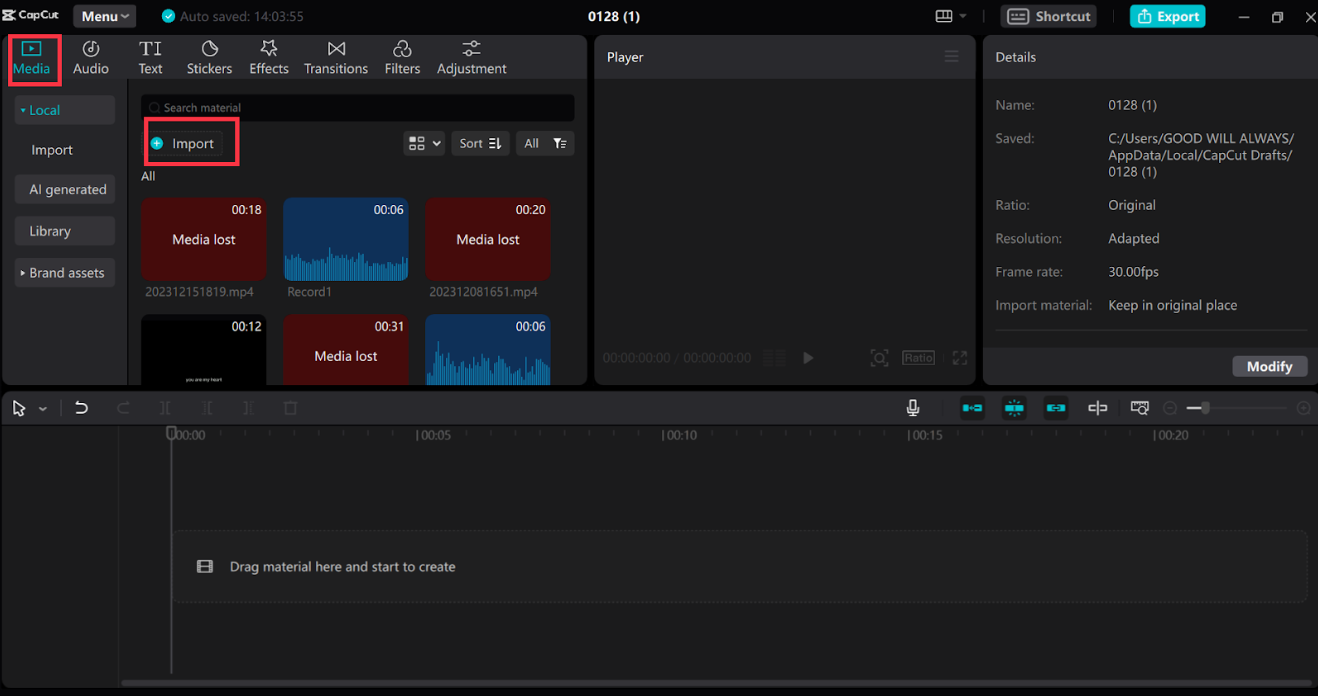Open the grid view mode dropdown
Image resolution: width=1318 pixels, height=696 pixels.
pyautogui.click(x=424, y=143)
